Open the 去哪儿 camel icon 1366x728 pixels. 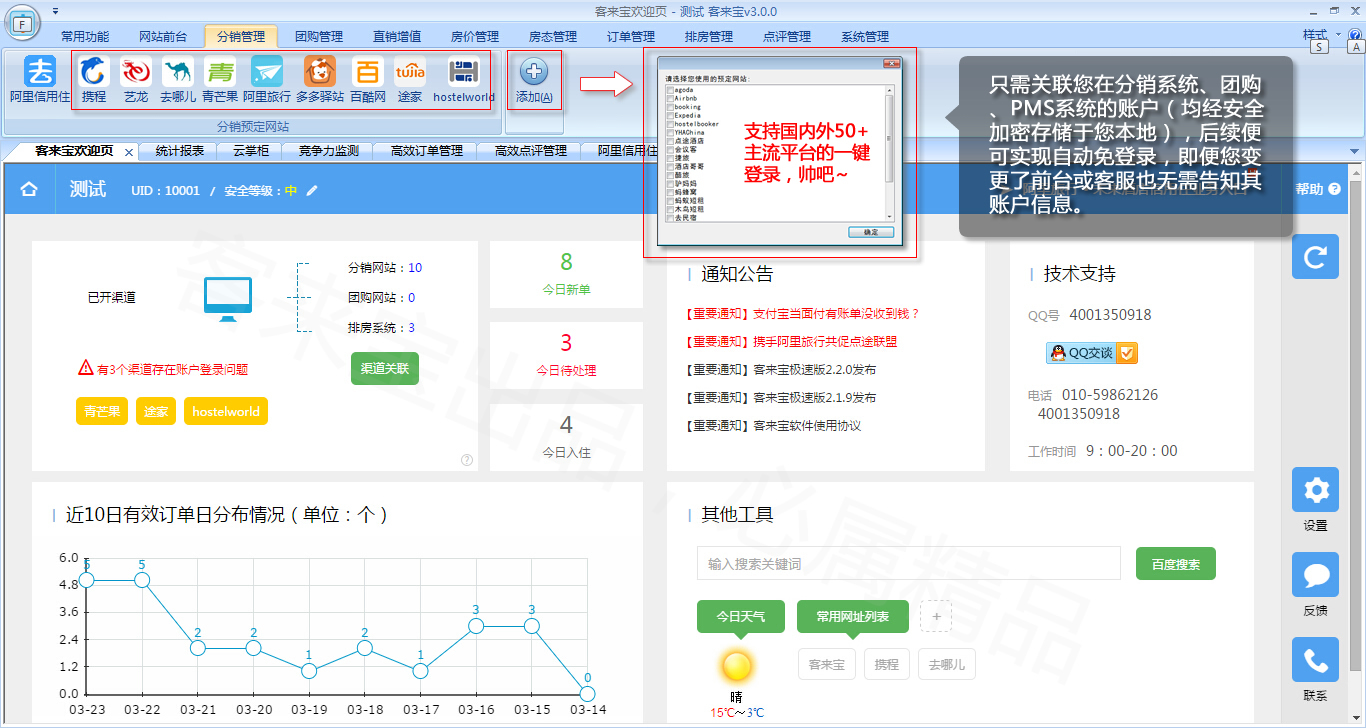(x=178, y=72)
